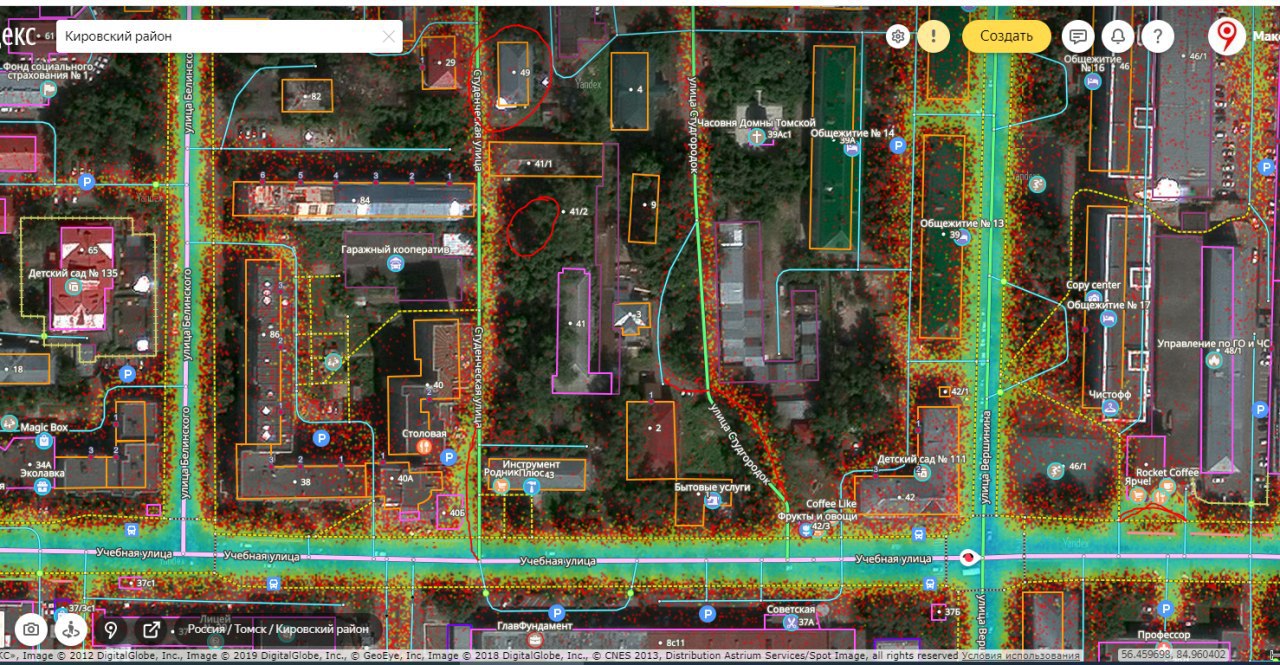1280x665 pixels.
Task: Click the 46/1 sports facility icon
Action: tap(1056, 471)
